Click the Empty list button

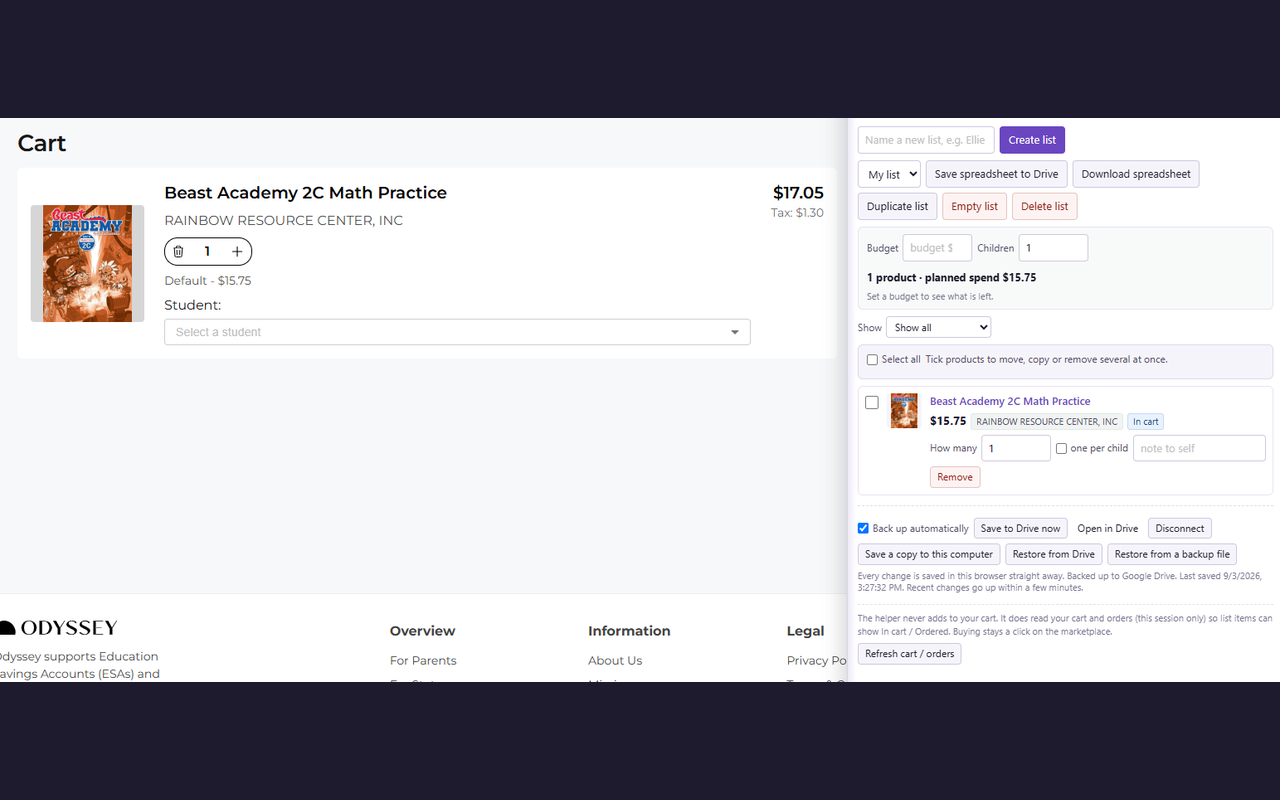pyautogui.click(x=974, y=206)
